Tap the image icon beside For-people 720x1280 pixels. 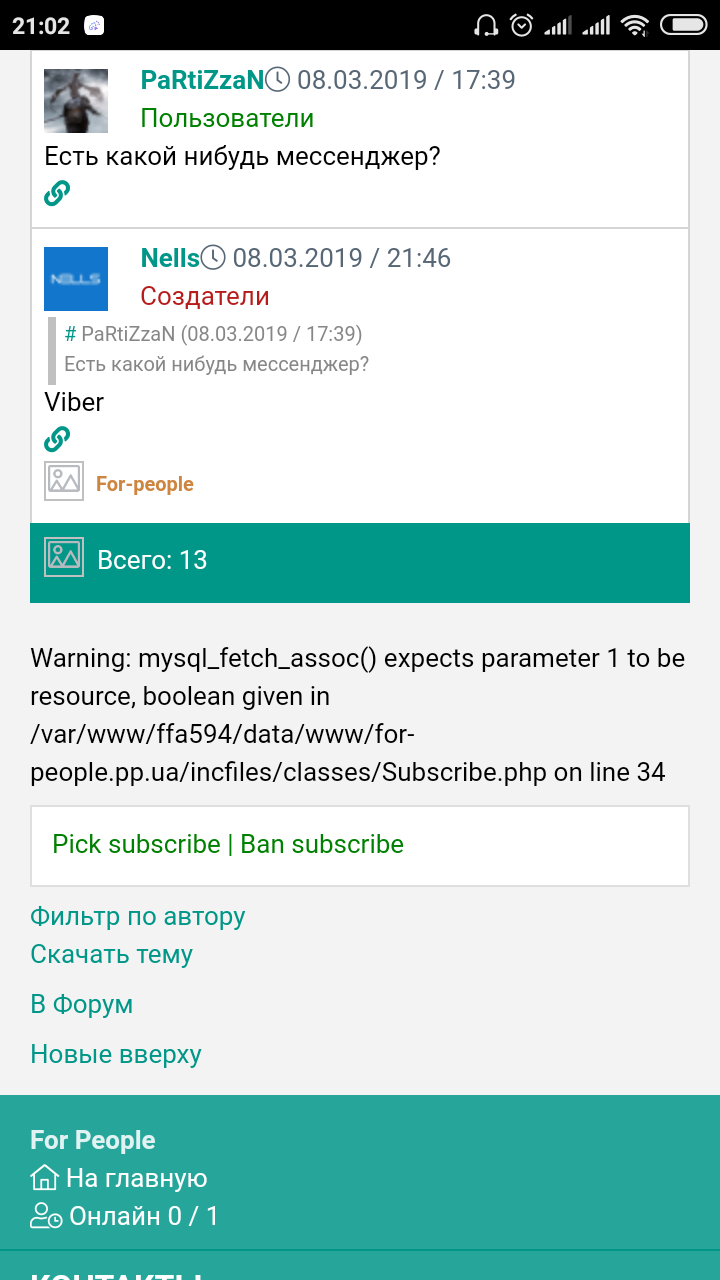(x=64, y=481)
